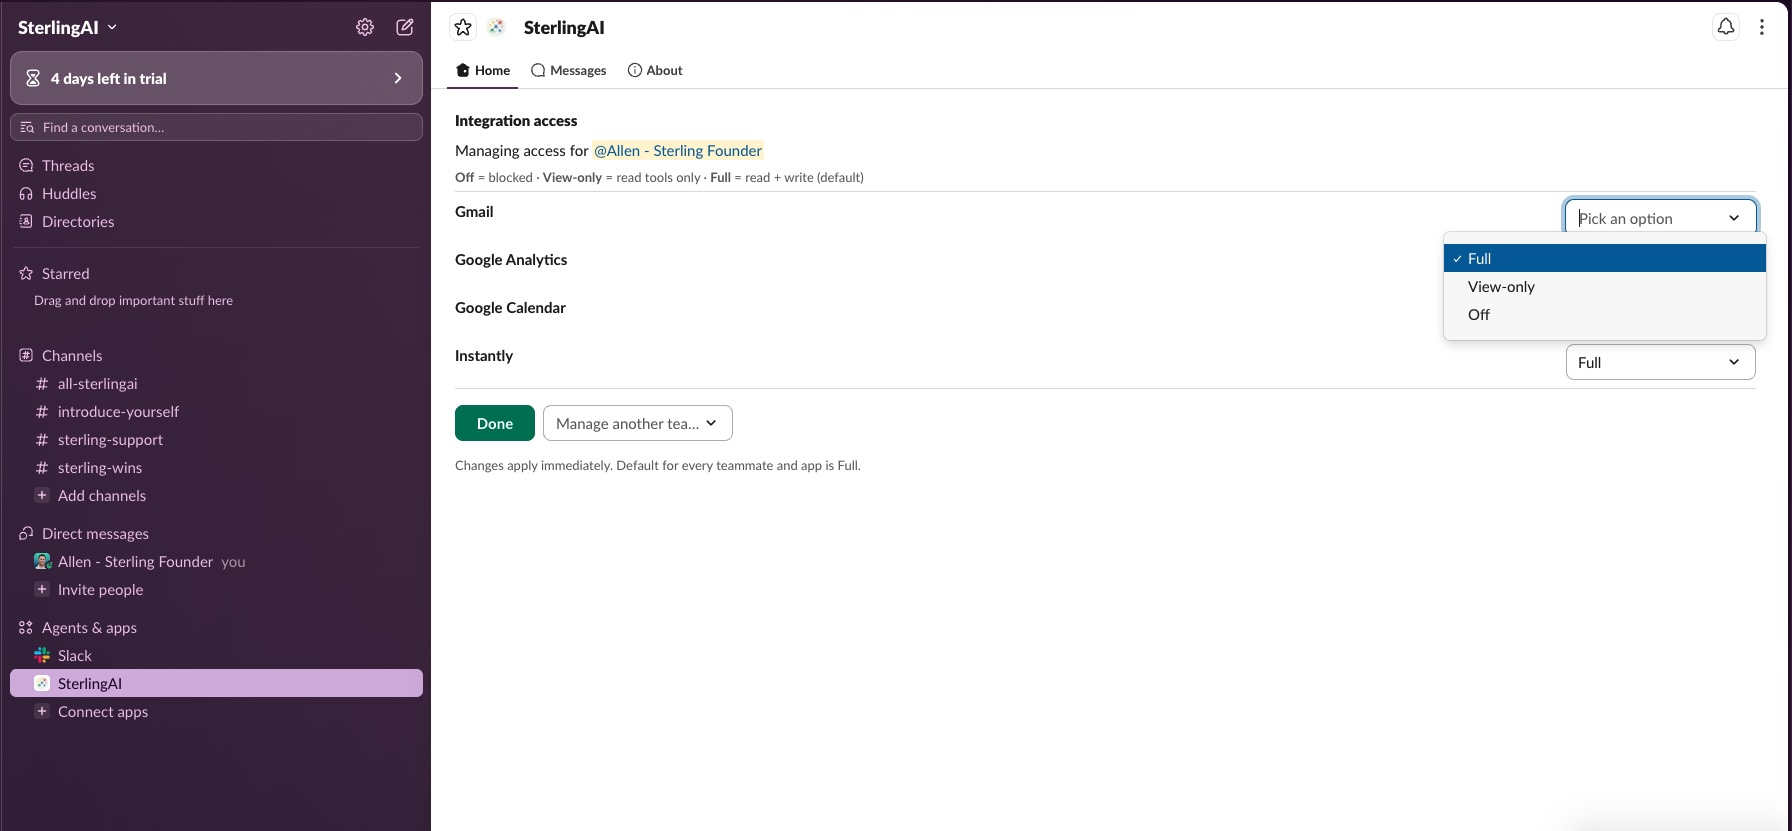Click the Direct messages section header
Viewport: 1792px width, 831px height.
(x=95, y=534)
